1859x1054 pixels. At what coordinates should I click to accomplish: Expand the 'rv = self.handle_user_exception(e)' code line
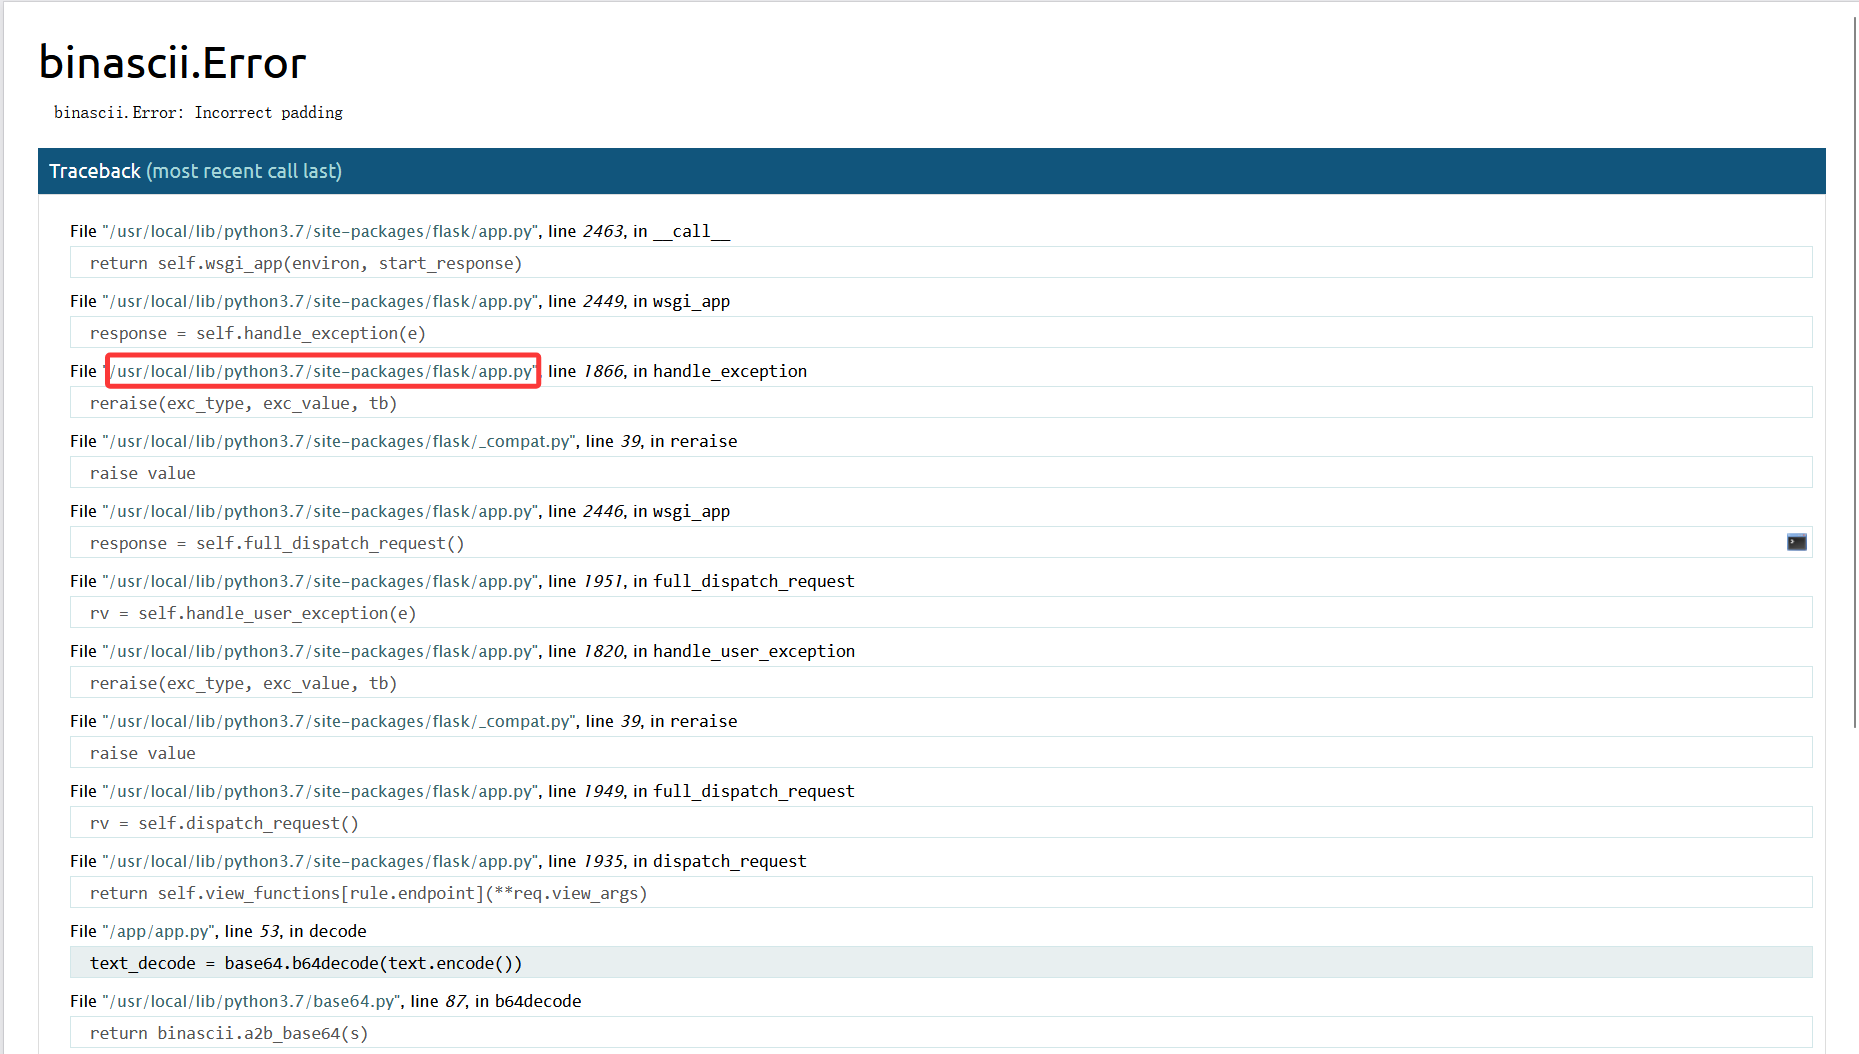(252, 613)
